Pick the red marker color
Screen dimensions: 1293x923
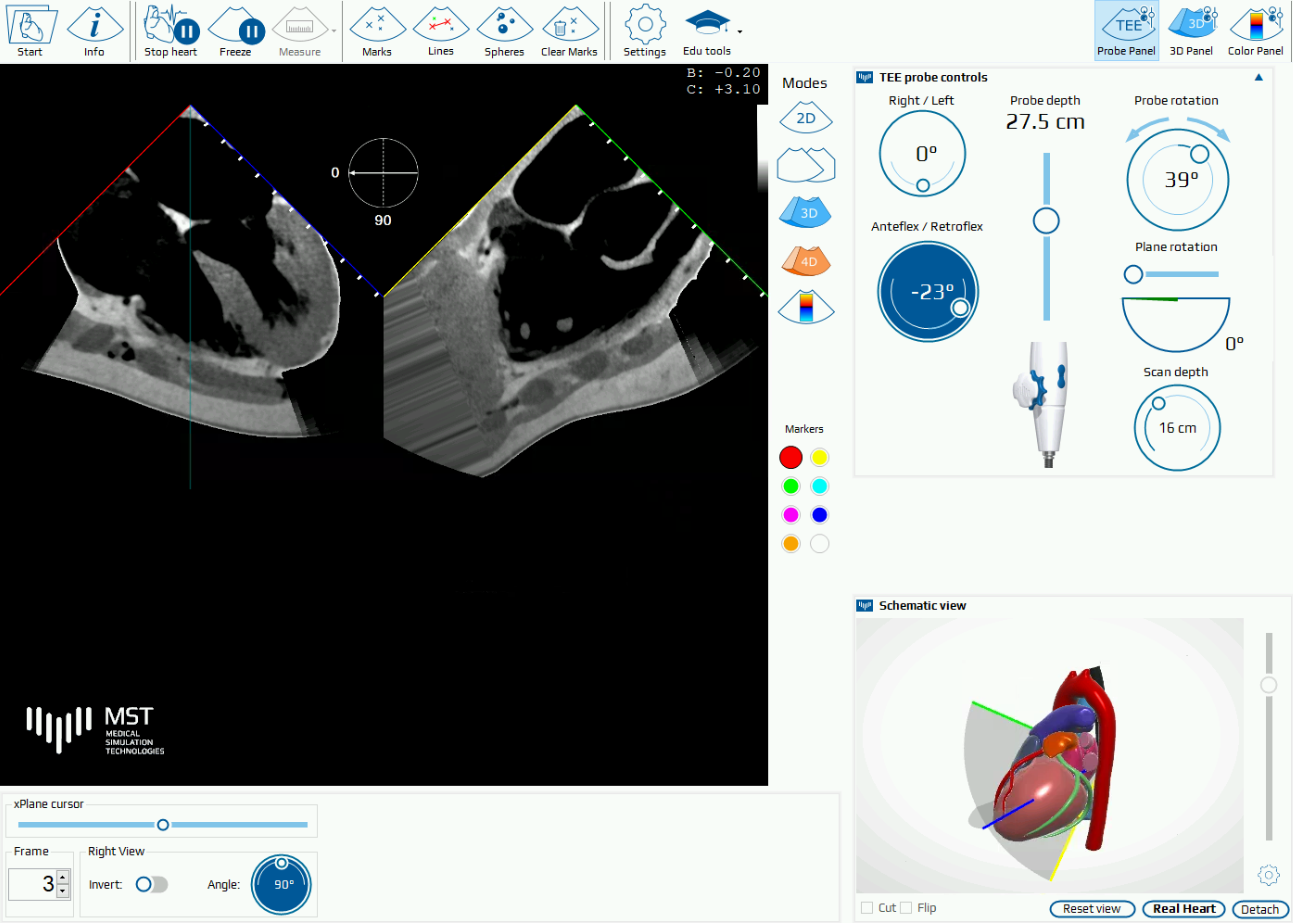(x=791, y=458)
